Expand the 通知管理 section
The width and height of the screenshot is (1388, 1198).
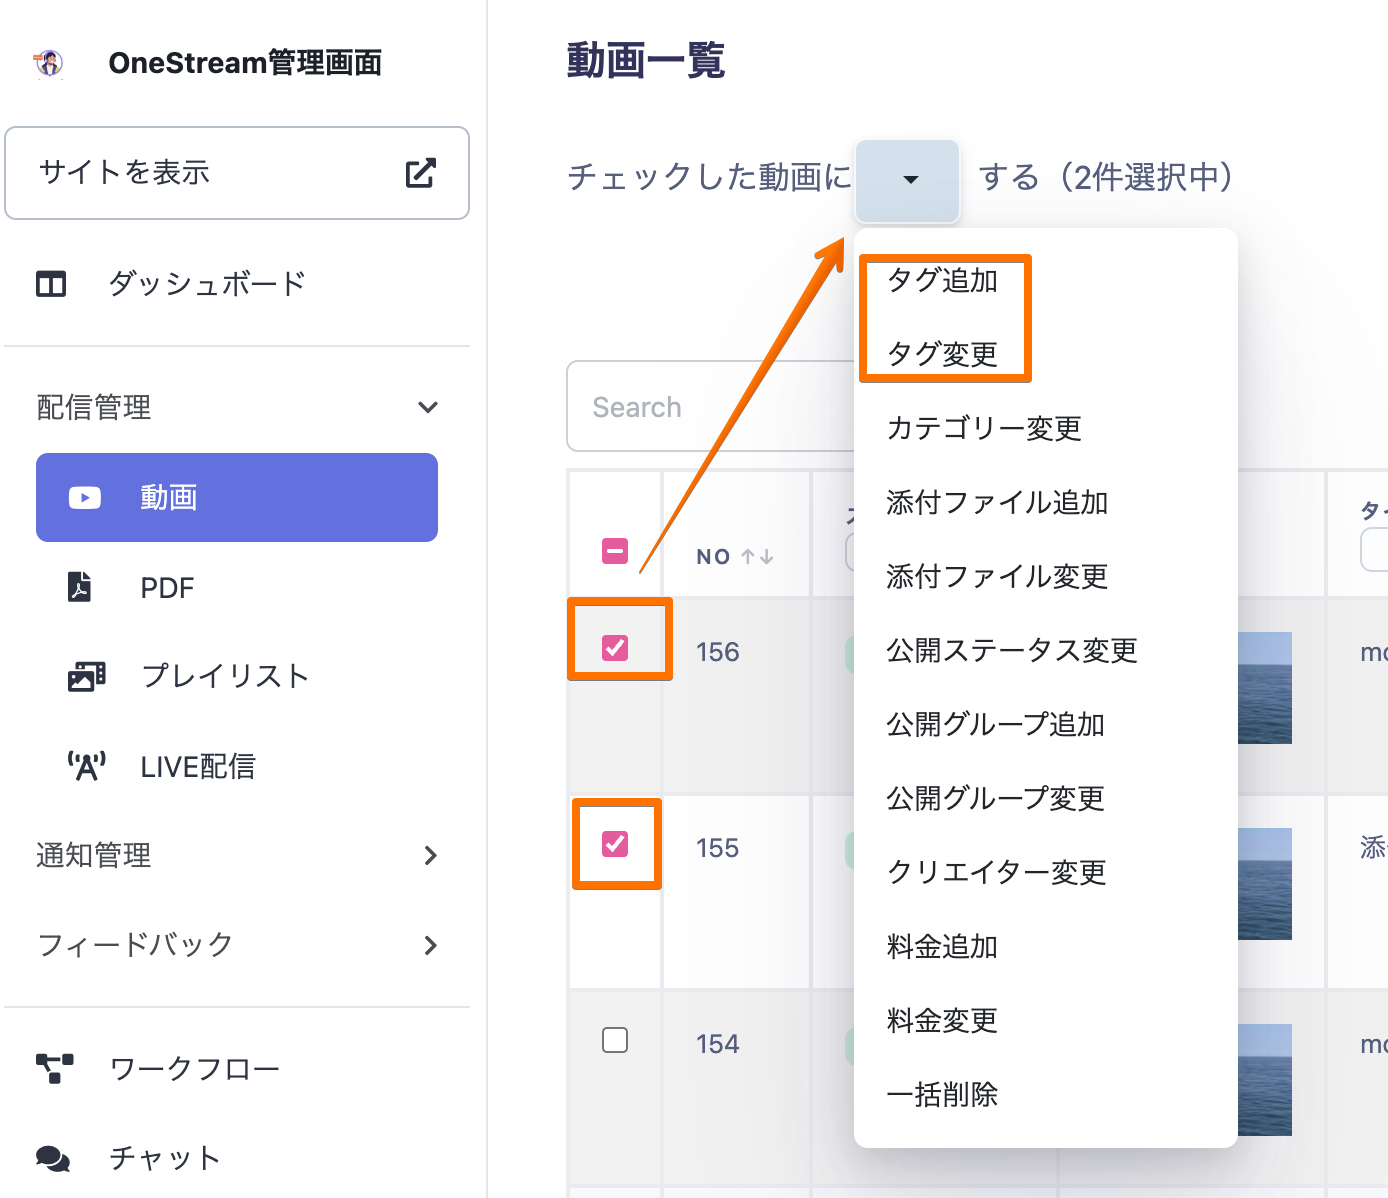coord(430,855)
